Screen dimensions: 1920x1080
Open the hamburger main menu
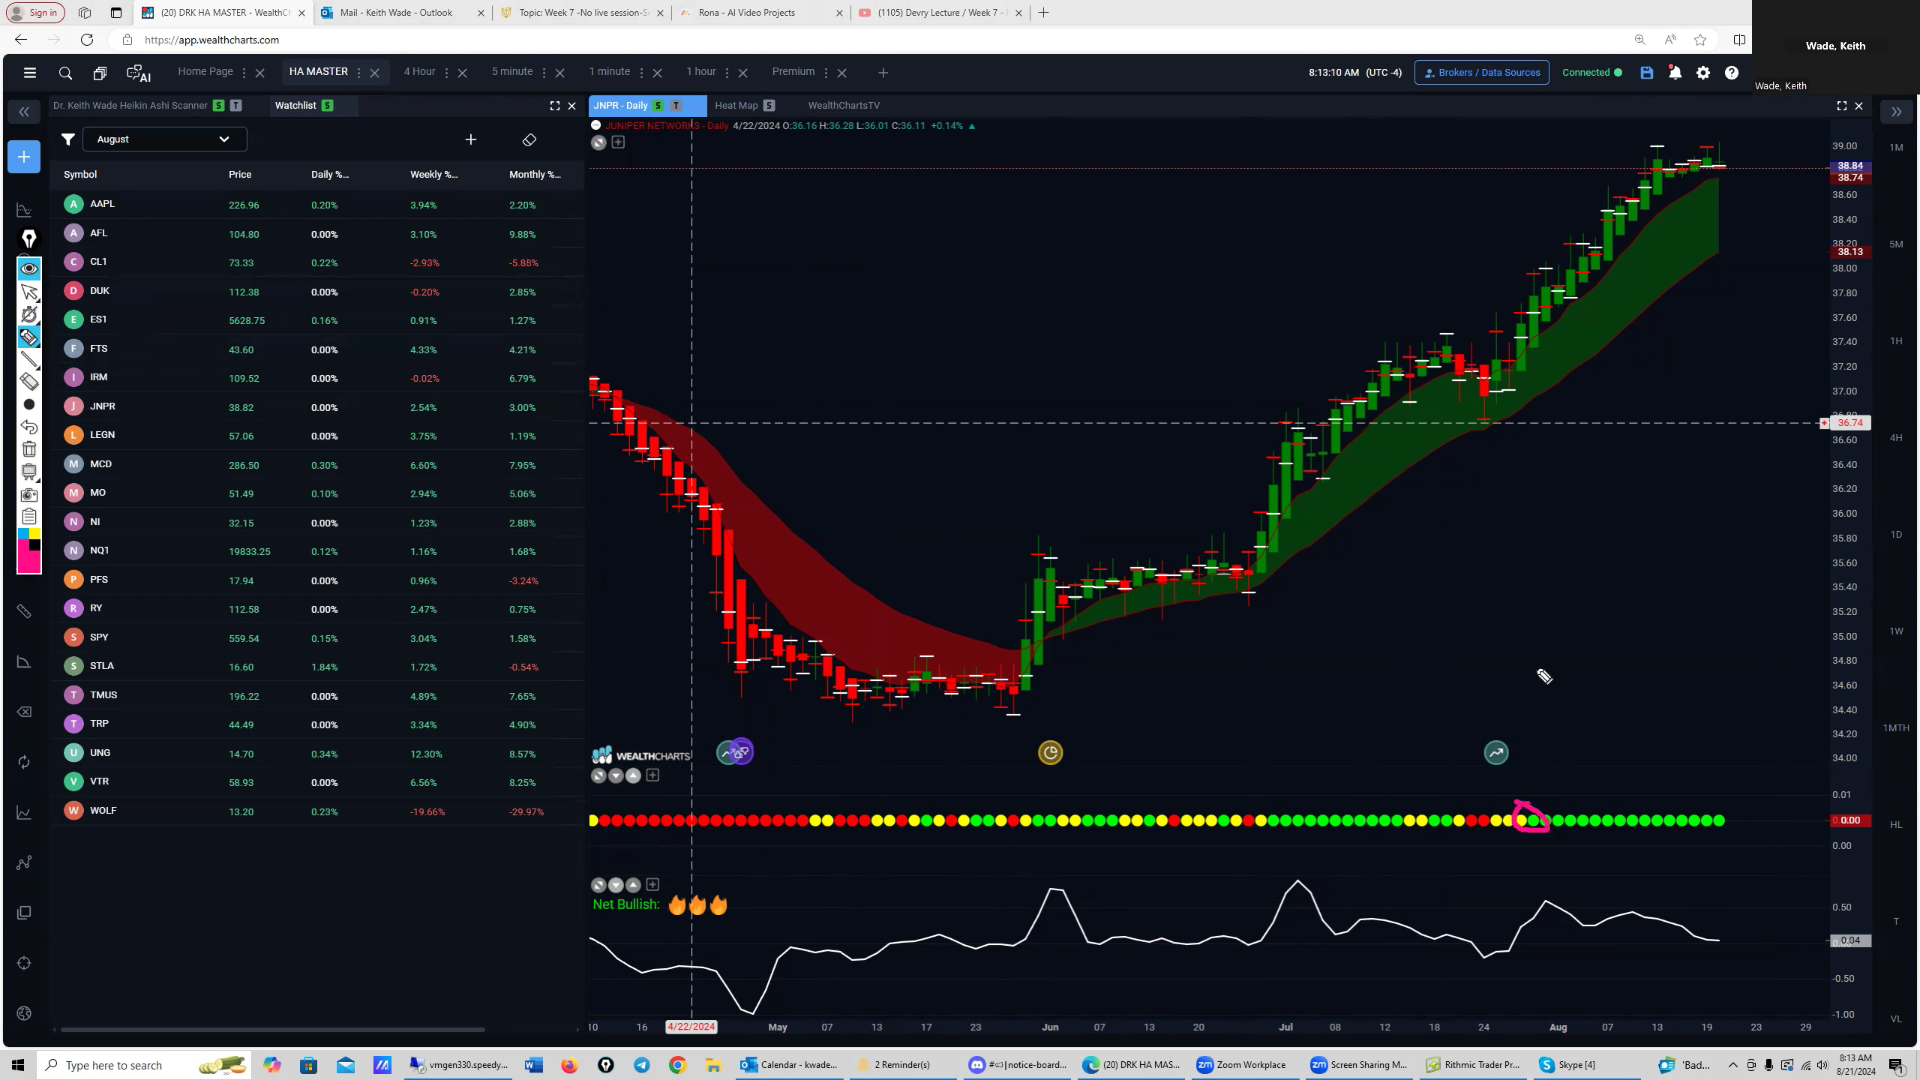tap(30, 73)
